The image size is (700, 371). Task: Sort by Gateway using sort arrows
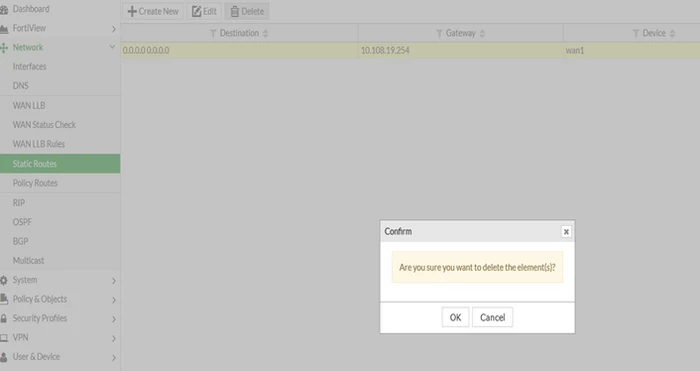point(482,33)
